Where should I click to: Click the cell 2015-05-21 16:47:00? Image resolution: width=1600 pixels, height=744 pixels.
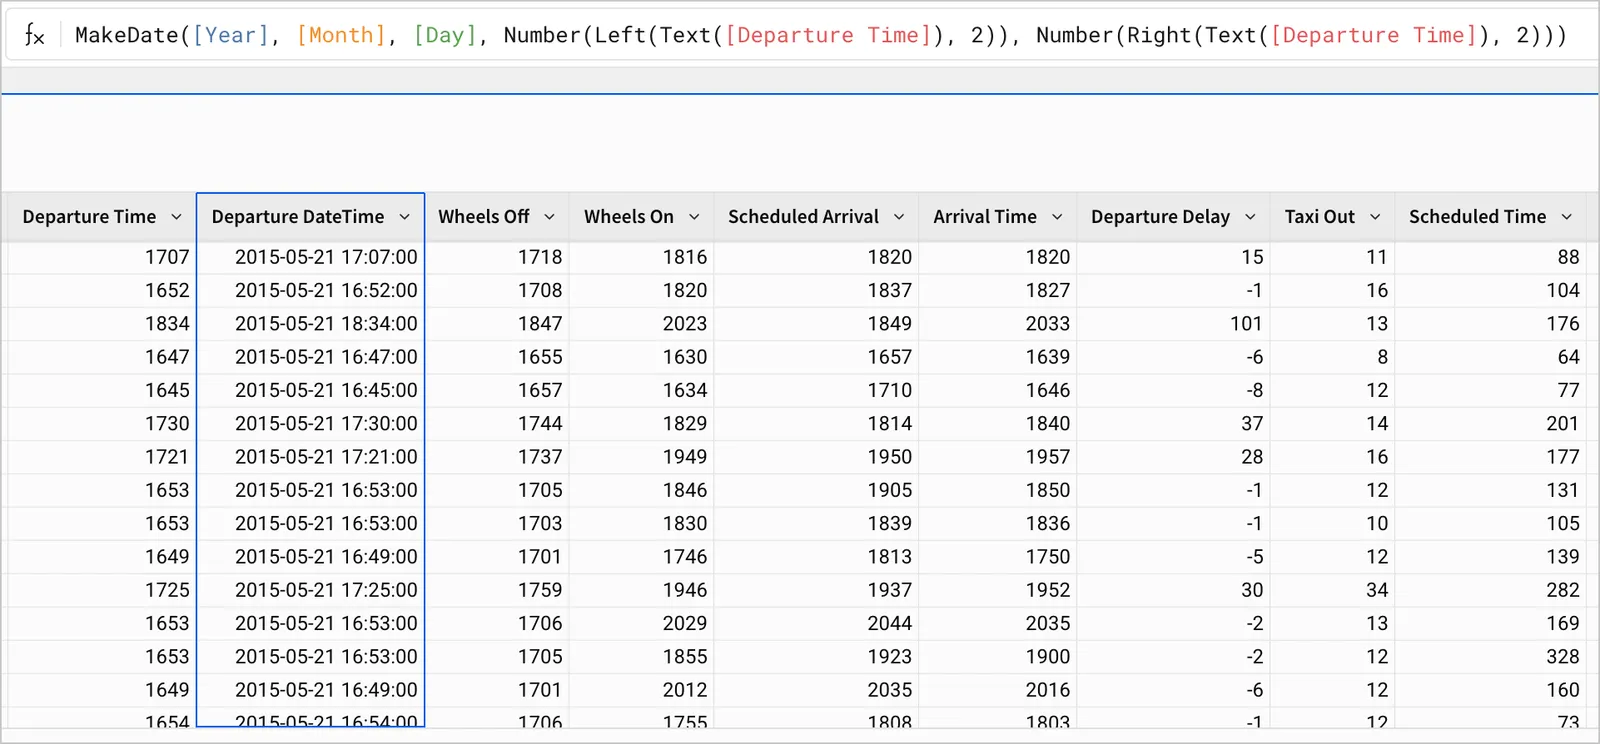[311, 357]
